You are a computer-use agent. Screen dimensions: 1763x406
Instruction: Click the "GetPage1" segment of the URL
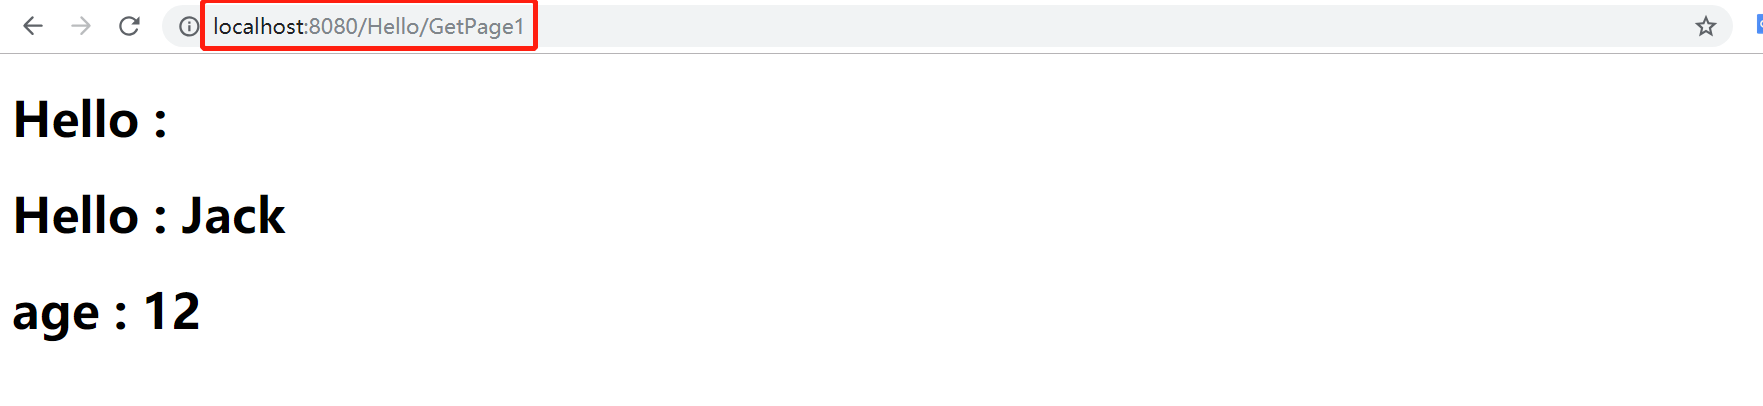pos(476,27)
